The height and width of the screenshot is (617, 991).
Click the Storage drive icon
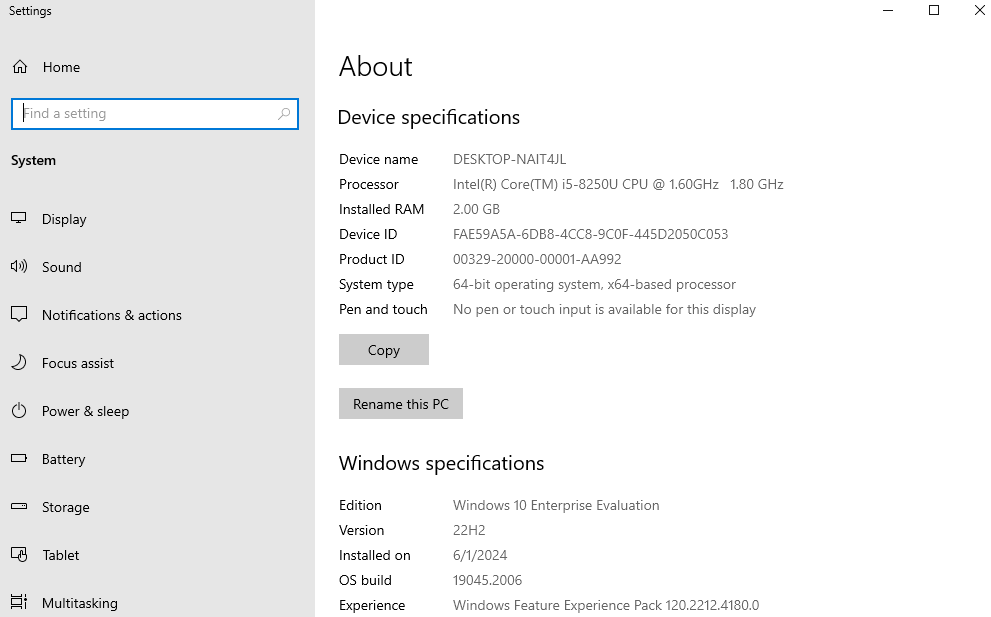(19, 506)
